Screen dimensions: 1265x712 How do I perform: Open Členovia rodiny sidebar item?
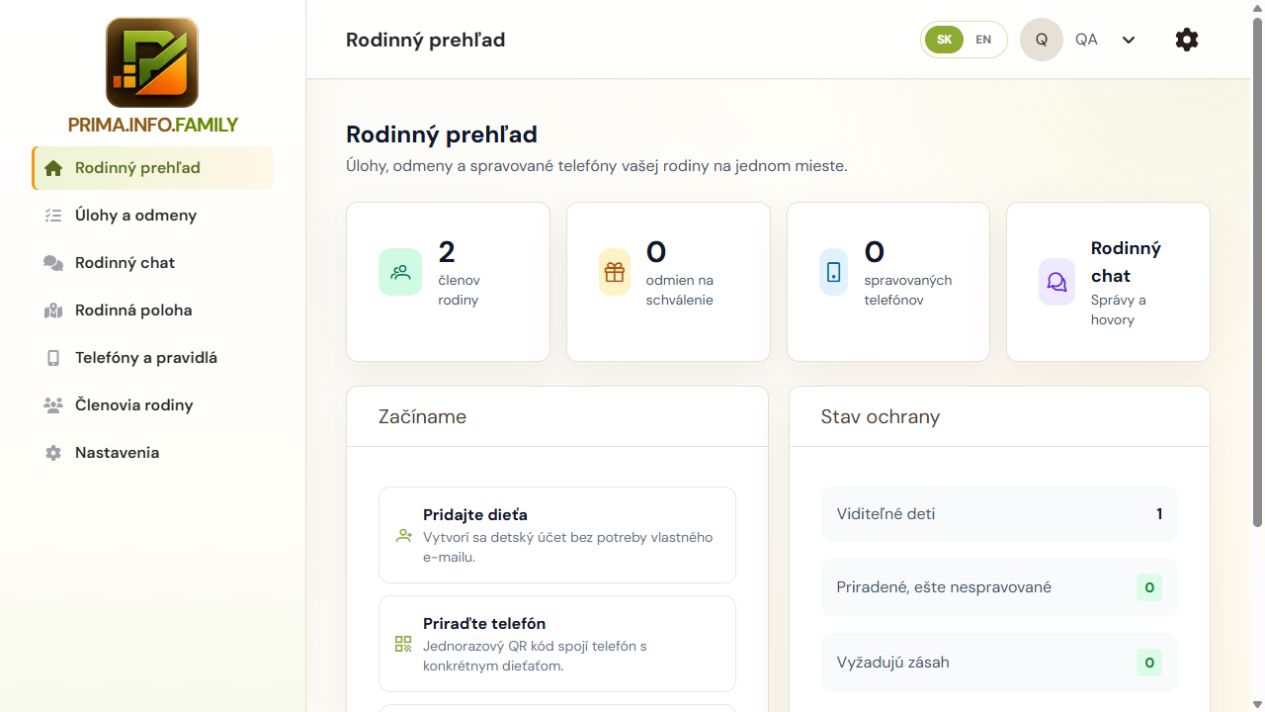(x=153, y=405)
